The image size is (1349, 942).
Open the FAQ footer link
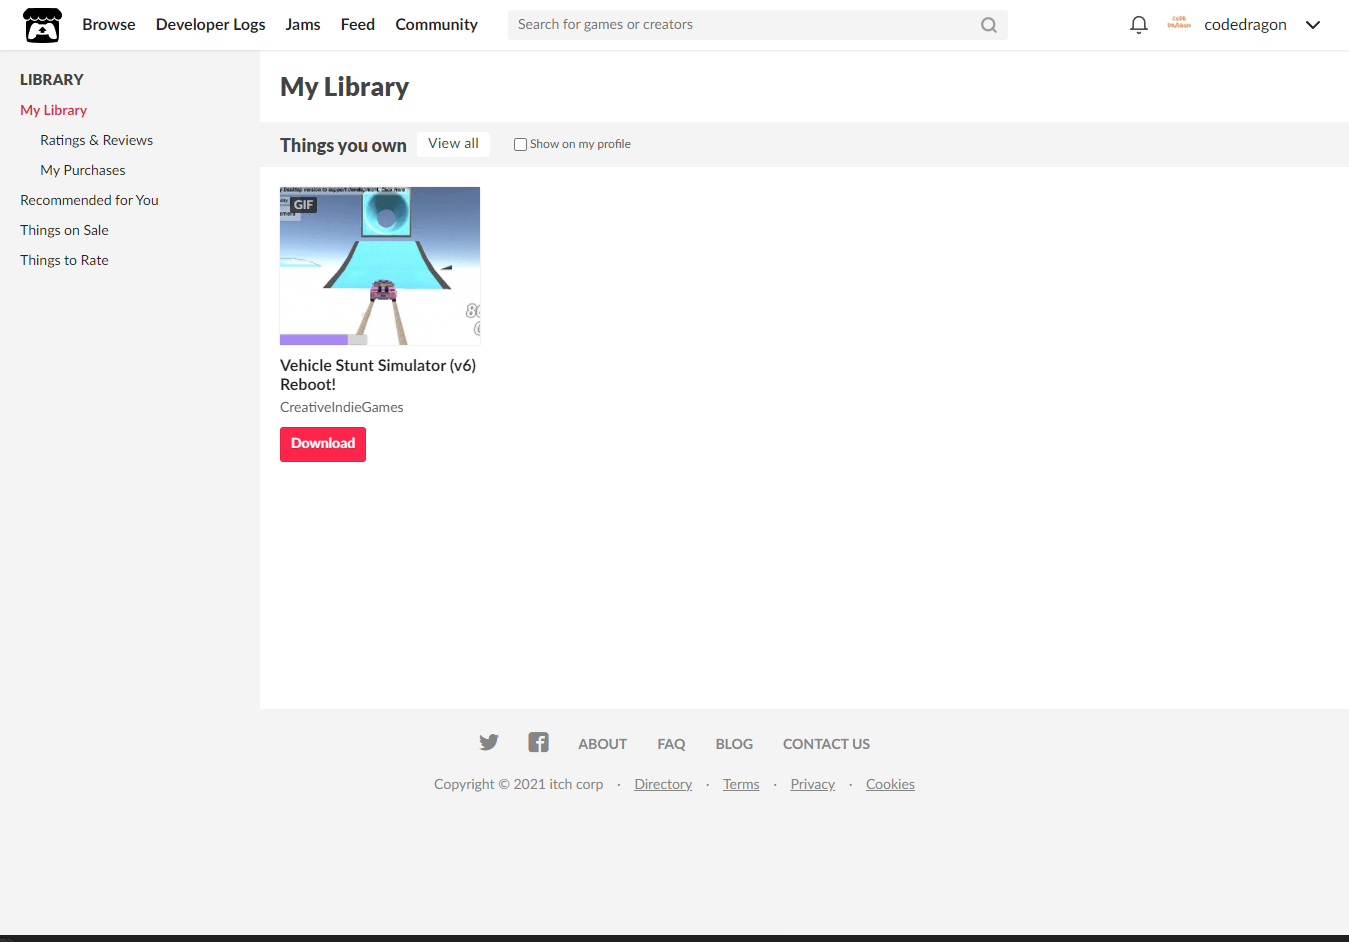tap(671, 744)
